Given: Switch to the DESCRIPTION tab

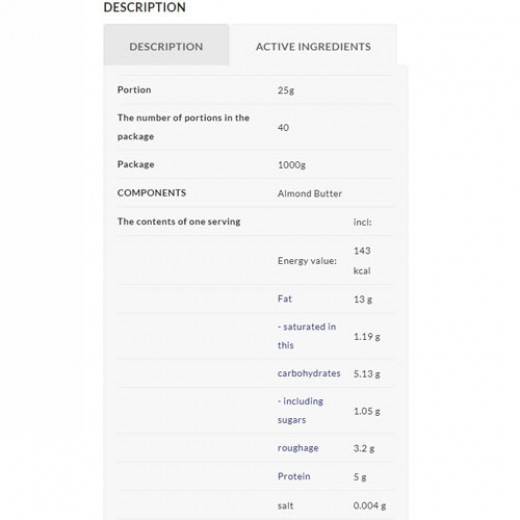Looking at the screenshot, I should 166,45.
